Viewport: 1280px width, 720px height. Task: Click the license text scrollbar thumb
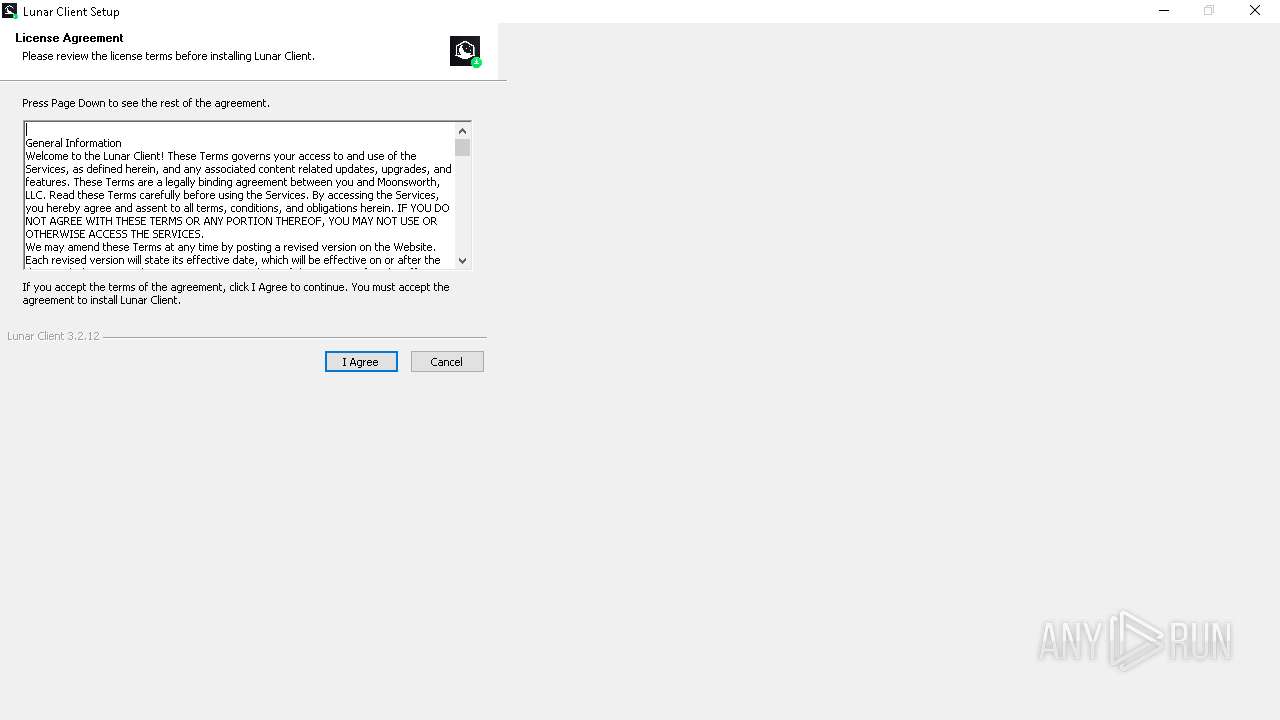(462, 148)
